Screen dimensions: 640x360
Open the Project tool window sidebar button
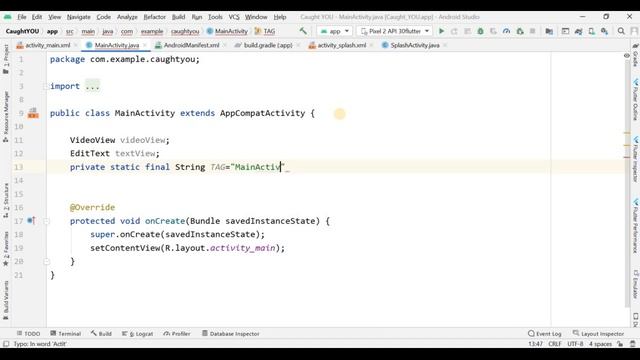tap(6, 59)
